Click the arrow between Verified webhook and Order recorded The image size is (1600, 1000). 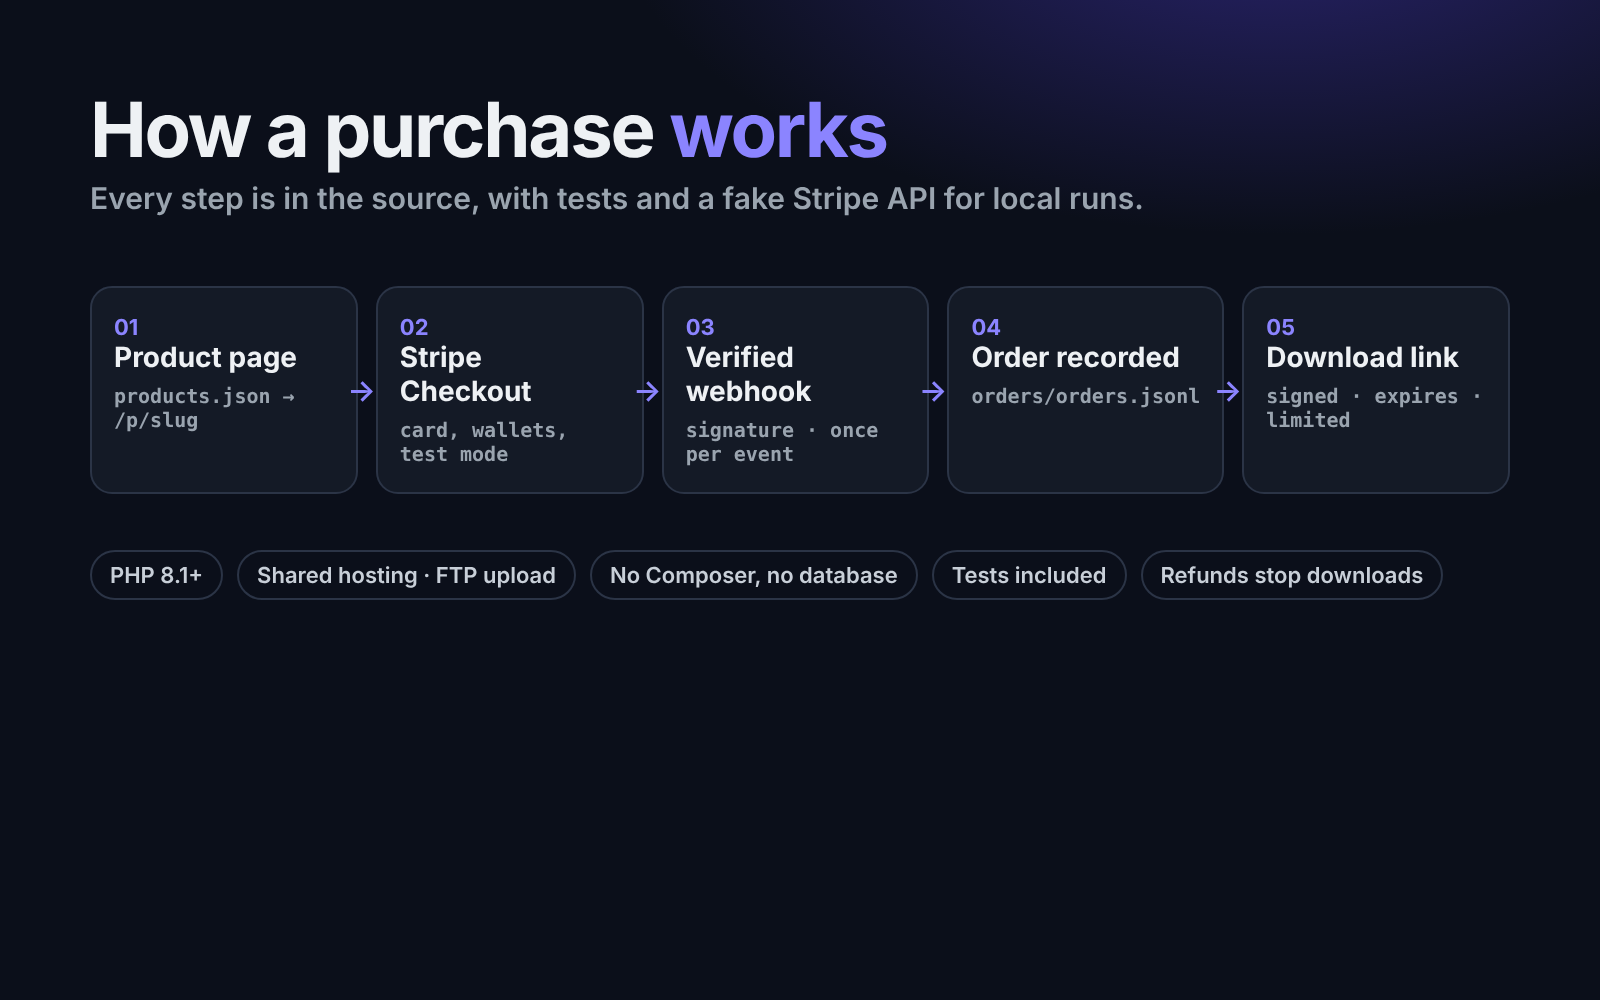(x=933, y=391)
